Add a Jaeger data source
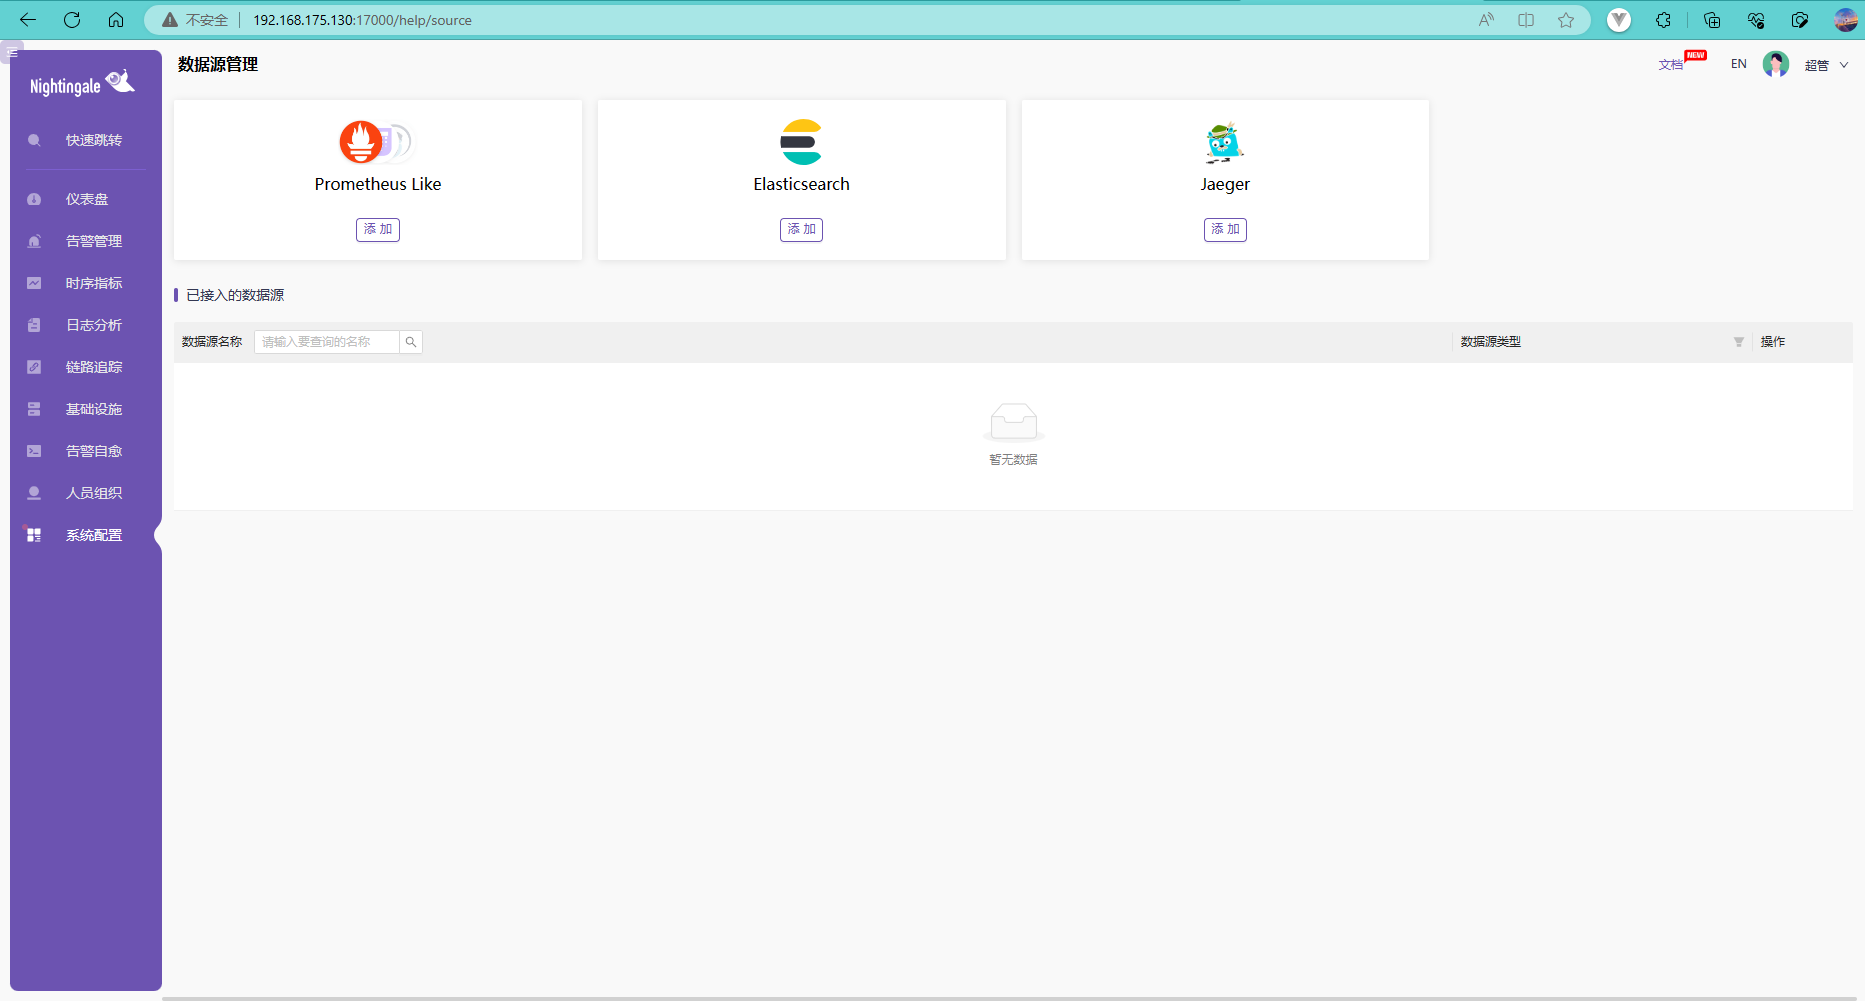 (x=1225, y=229)
